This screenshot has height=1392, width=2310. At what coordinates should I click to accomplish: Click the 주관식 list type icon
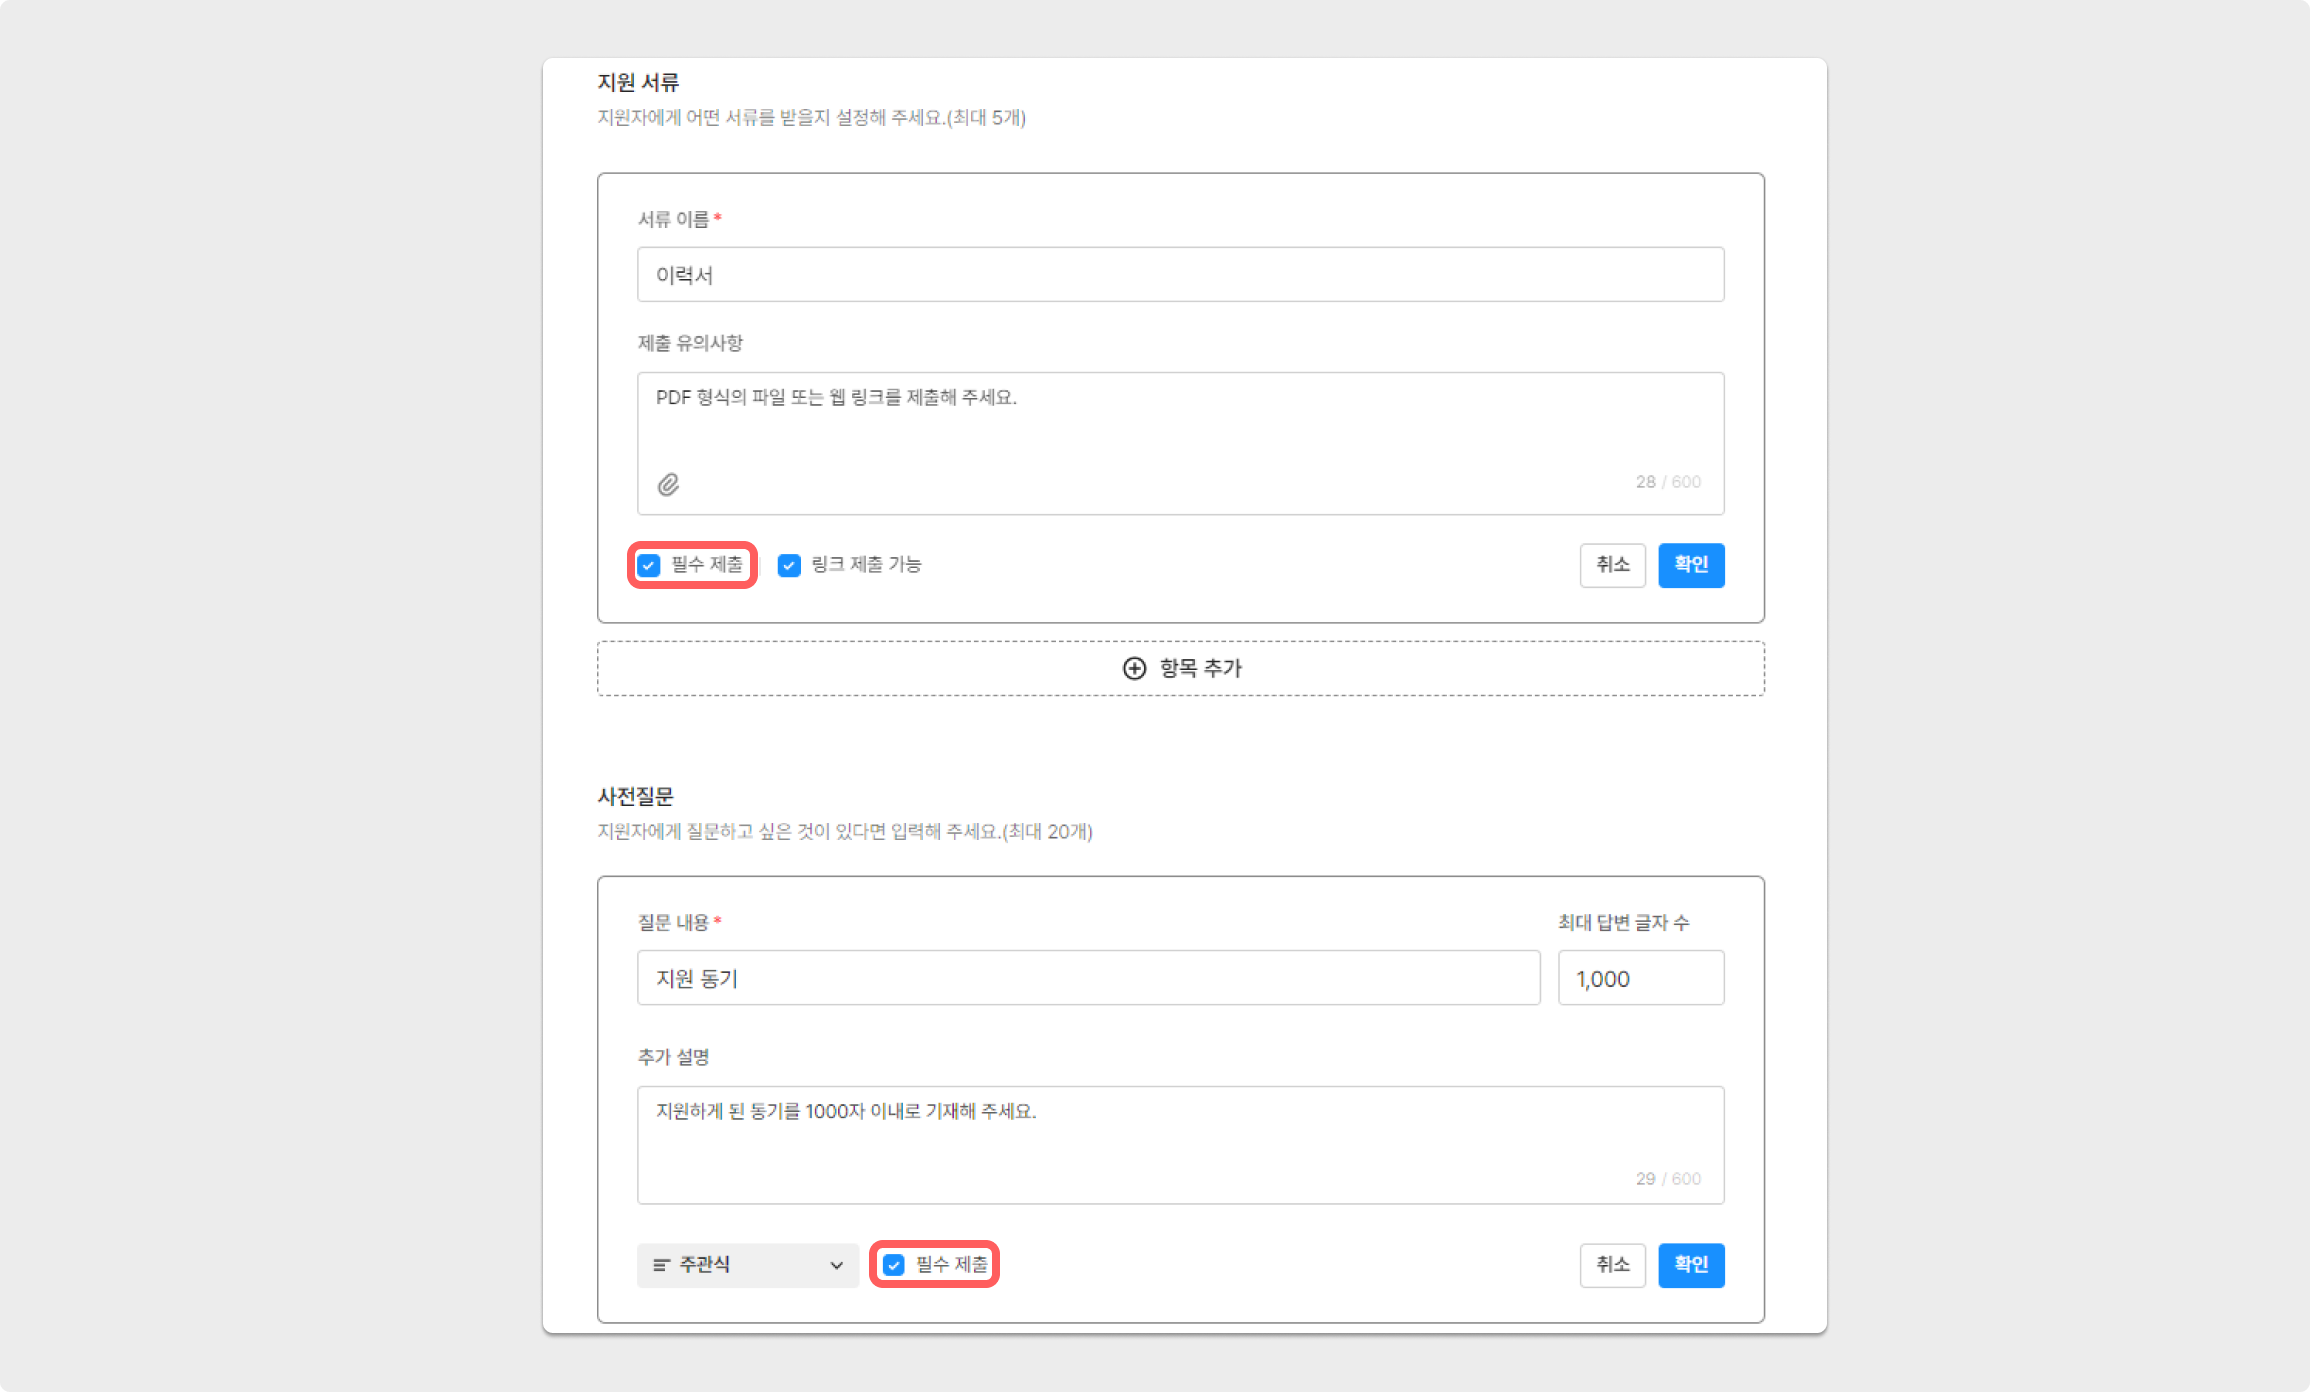[x=660, y=1265]
